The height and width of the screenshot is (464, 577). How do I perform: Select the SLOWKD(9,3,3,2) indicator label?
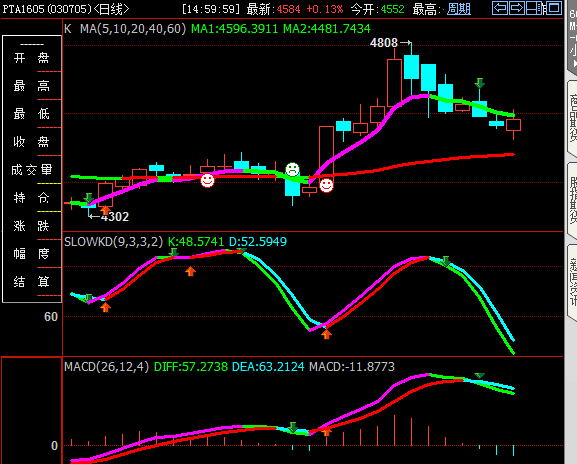[113, 242]
